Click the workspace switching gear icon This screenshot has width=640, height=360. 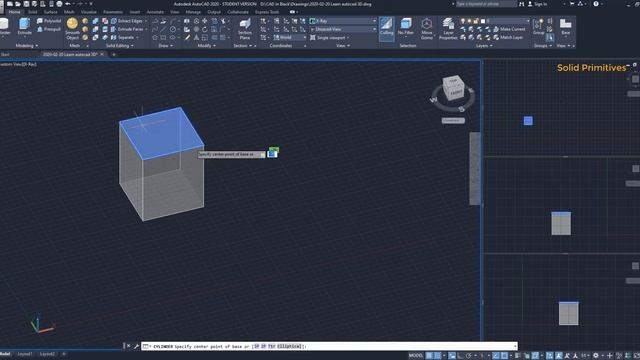(x=596, y=356)
